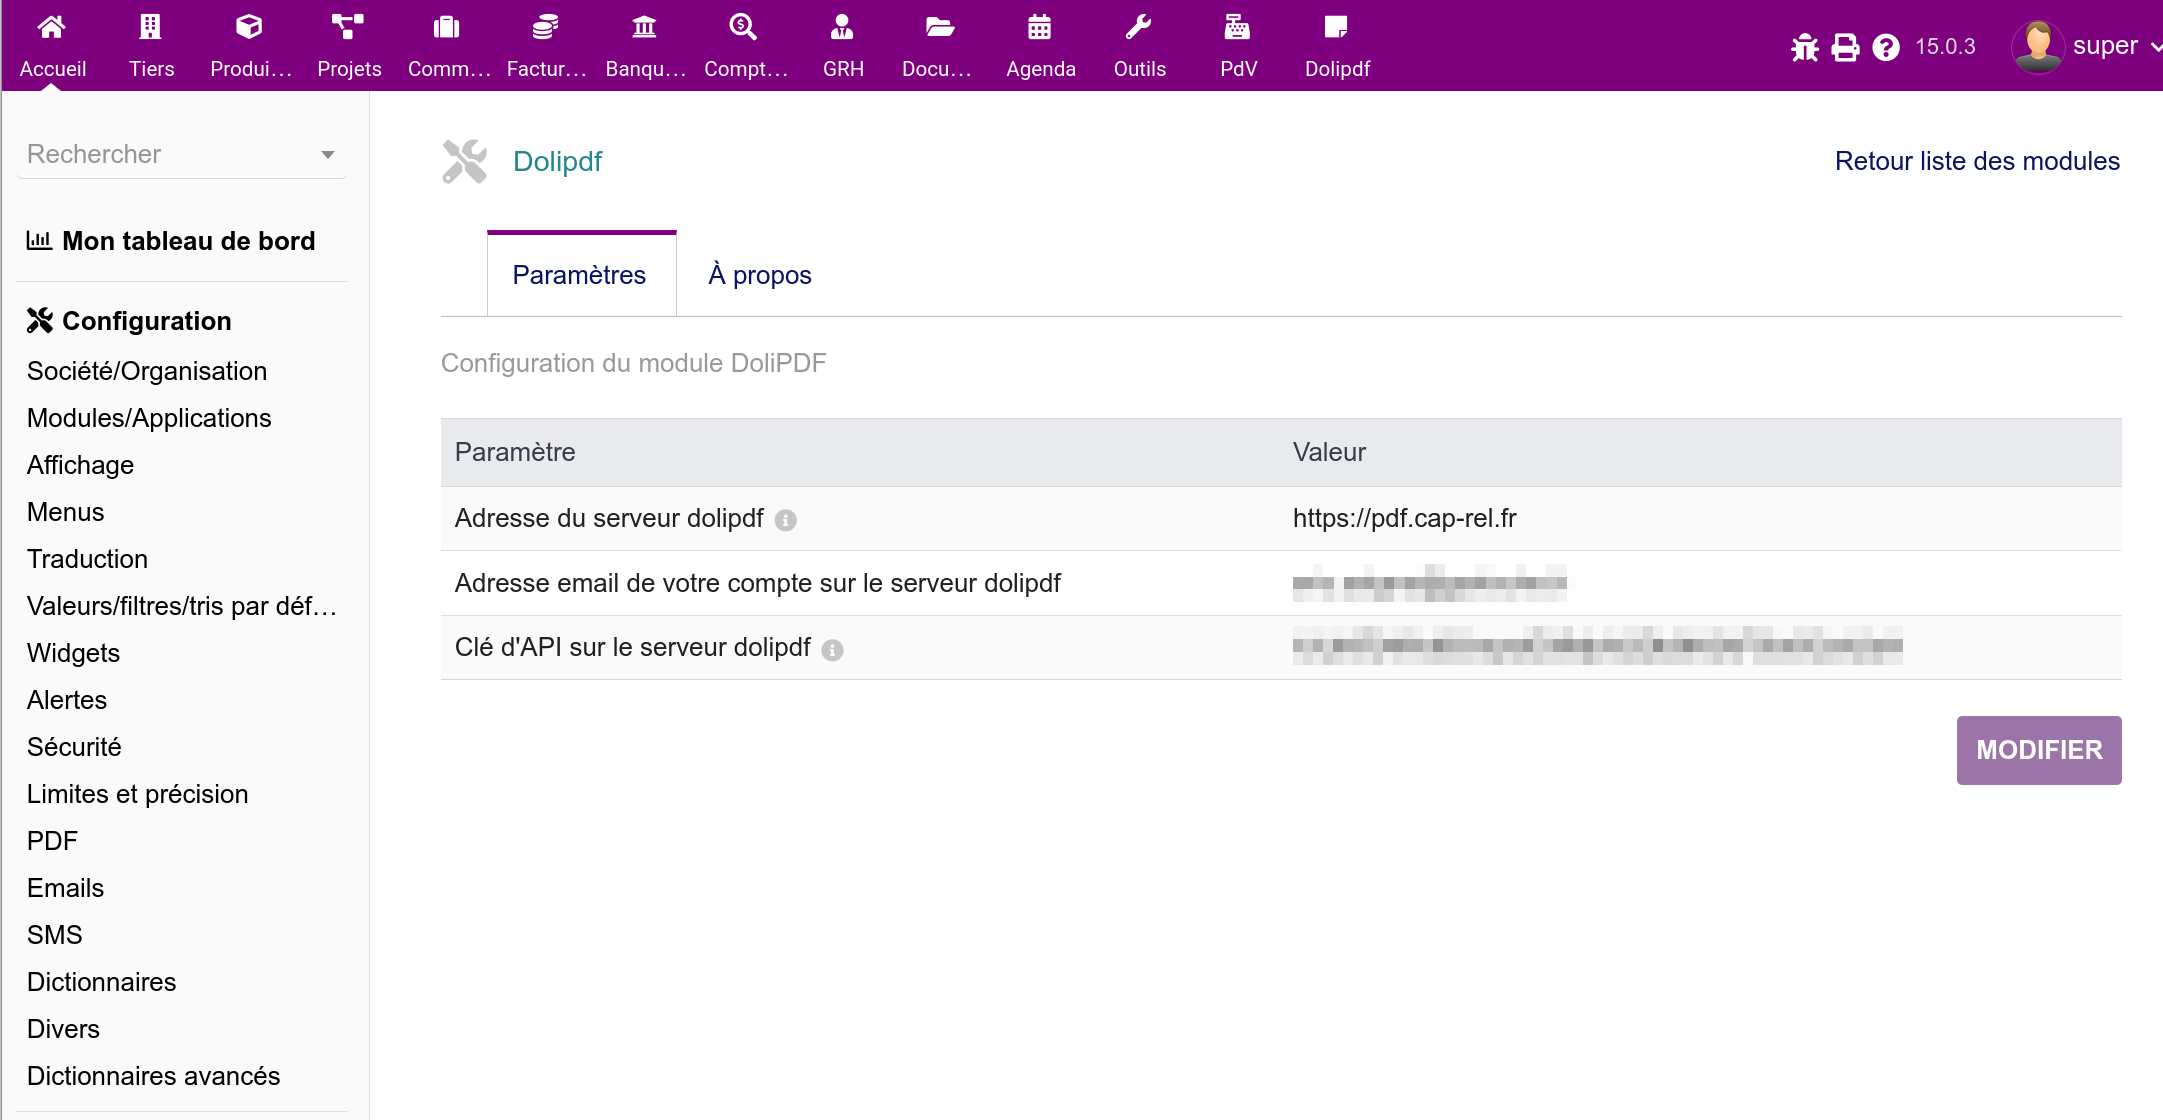
Task: Open the help question mark icon
Action: [1886, 47]
